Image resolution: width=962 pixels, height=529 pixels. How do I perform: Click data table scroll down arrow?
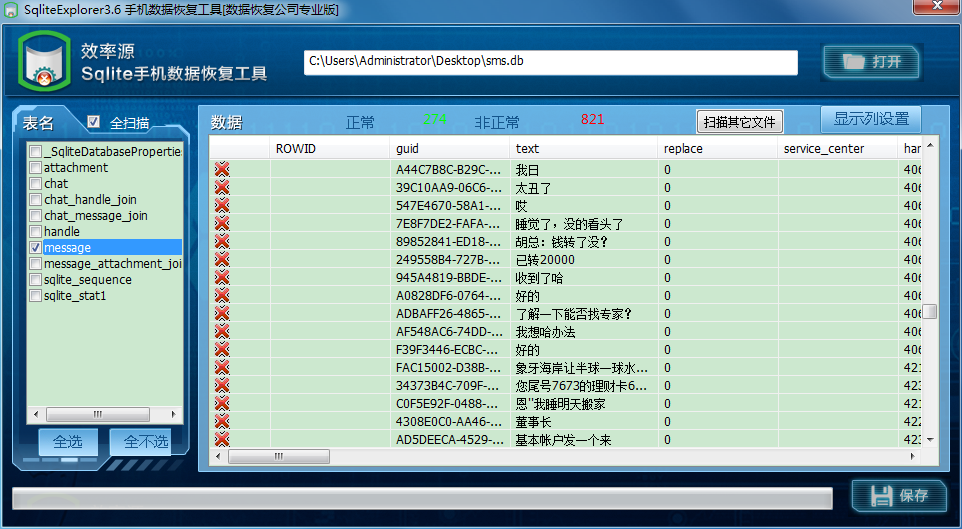click(x=929, y=439)
